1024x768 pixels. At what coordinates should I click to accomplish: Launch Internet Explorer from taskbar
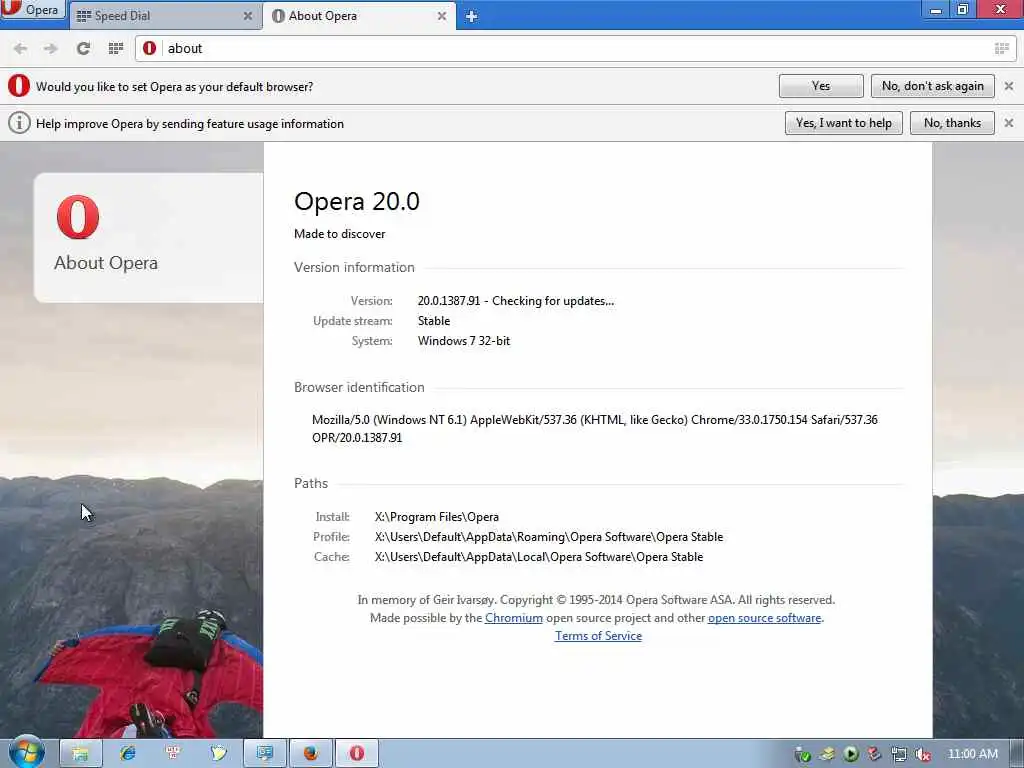click(x=127, y=754)
